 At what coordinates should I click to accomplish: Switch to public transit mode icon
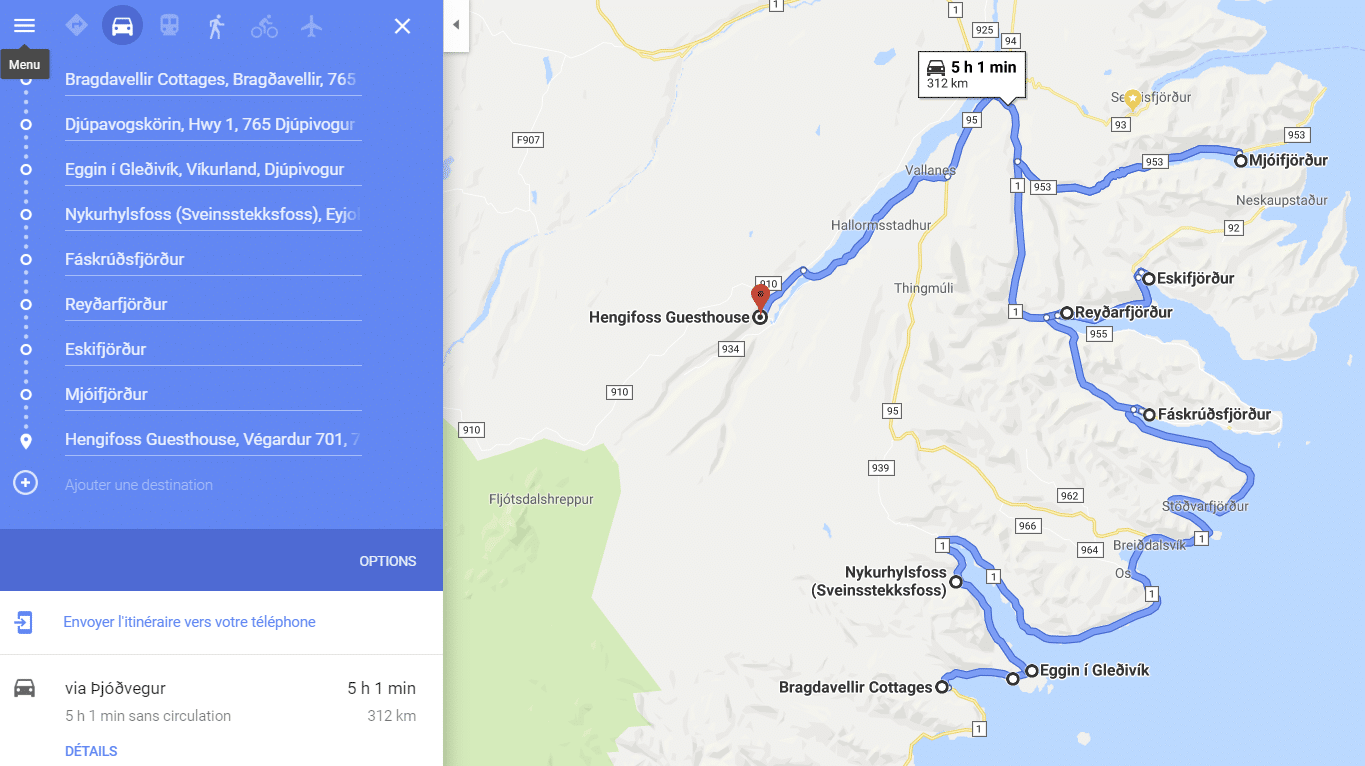tap(169, 26)
